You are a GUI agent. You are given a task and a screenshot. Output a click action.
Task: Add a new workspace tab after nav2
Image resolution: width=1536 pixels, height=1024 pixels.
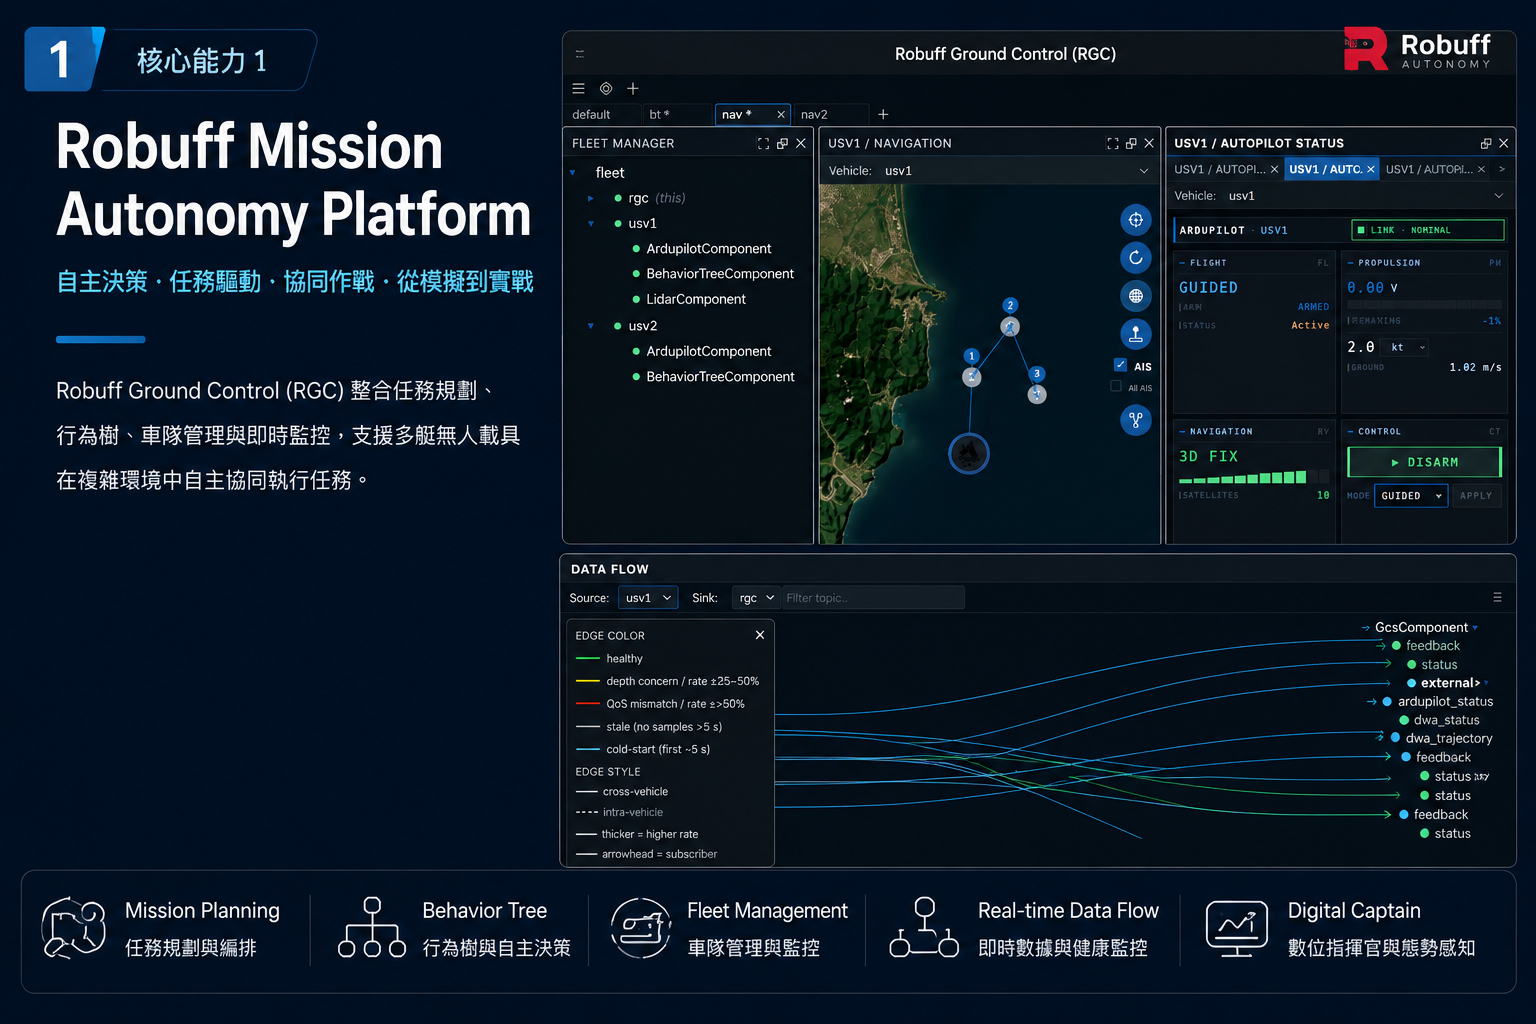point(883,114)
